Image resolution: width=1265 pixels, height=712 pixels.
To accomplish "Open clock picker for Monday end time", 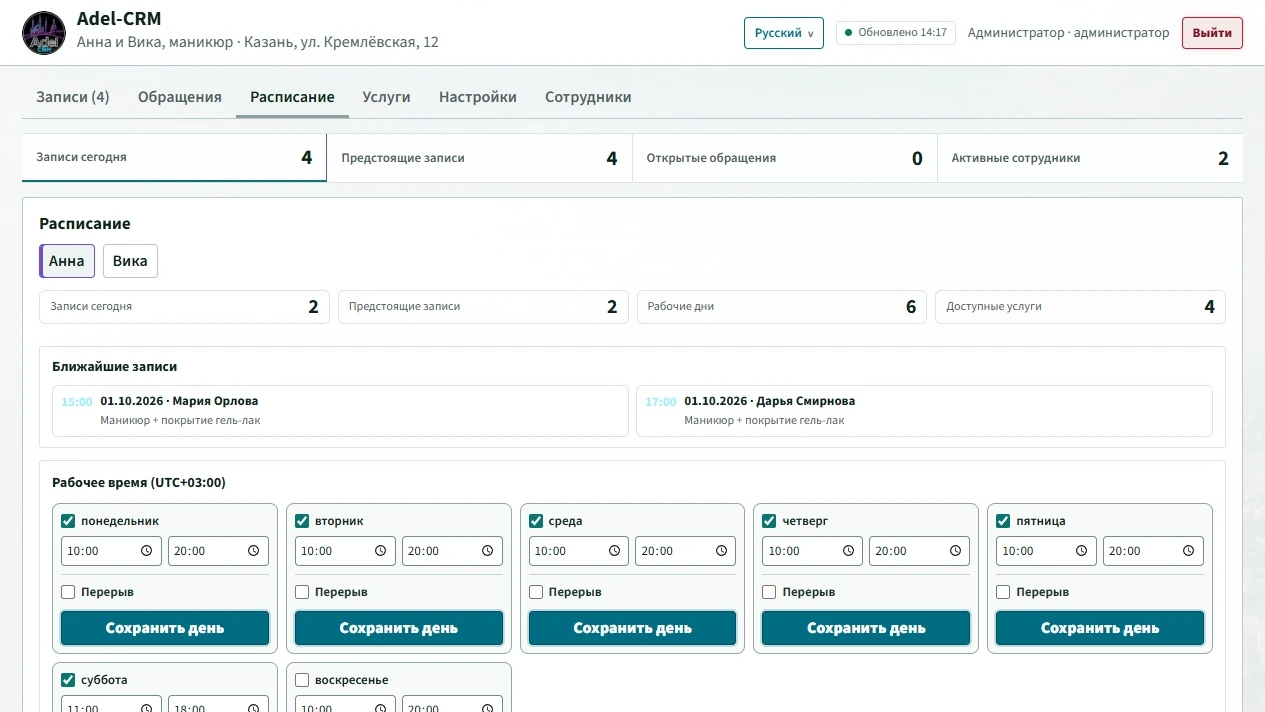I will [253, 551].
